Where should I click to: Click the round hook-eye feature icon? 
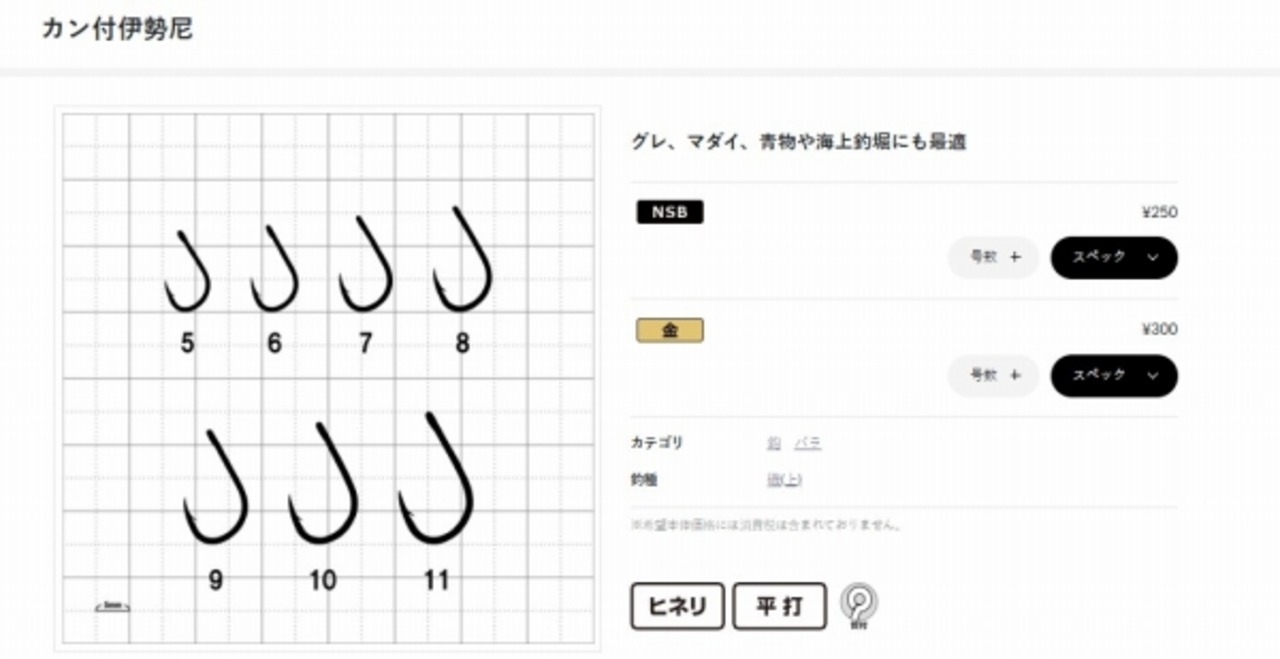tap(859, 606)
